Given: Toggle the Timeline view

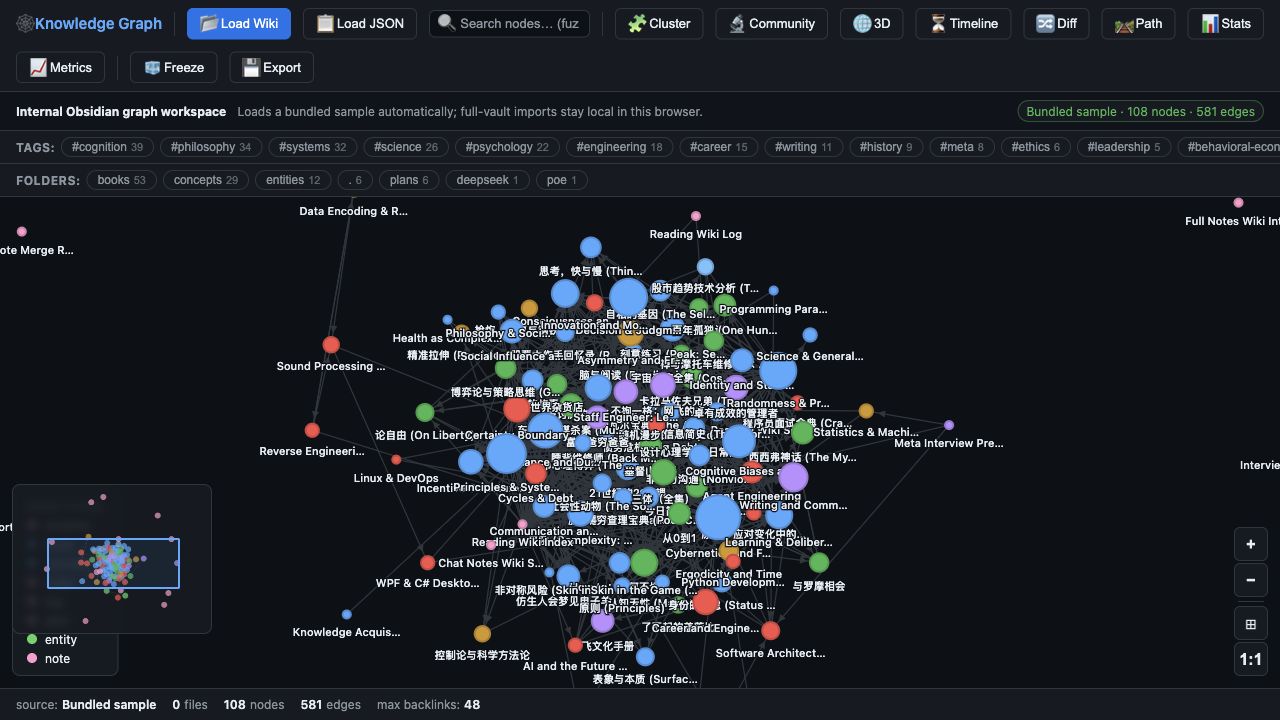Looking at the screenshot, I should tap(963, 23).
